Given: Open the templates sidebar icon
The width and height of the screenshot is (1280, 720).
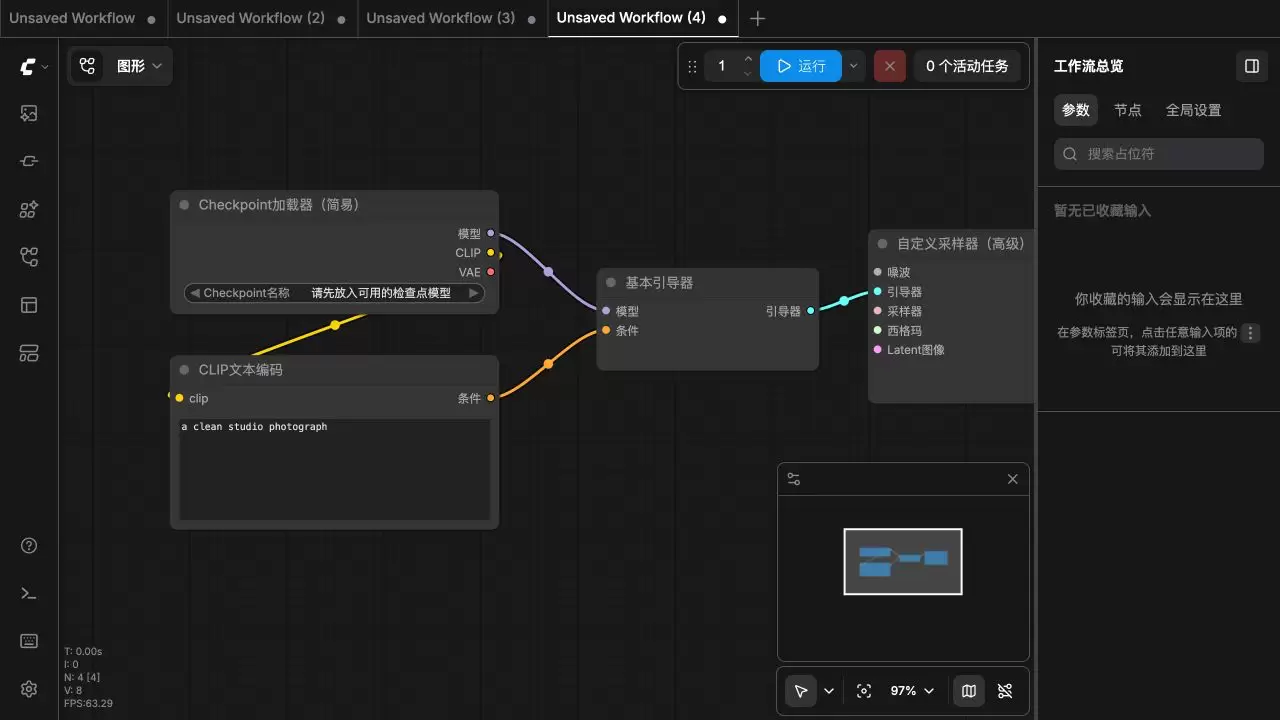Looking at the screenshot, I should (x=29, y=305).
